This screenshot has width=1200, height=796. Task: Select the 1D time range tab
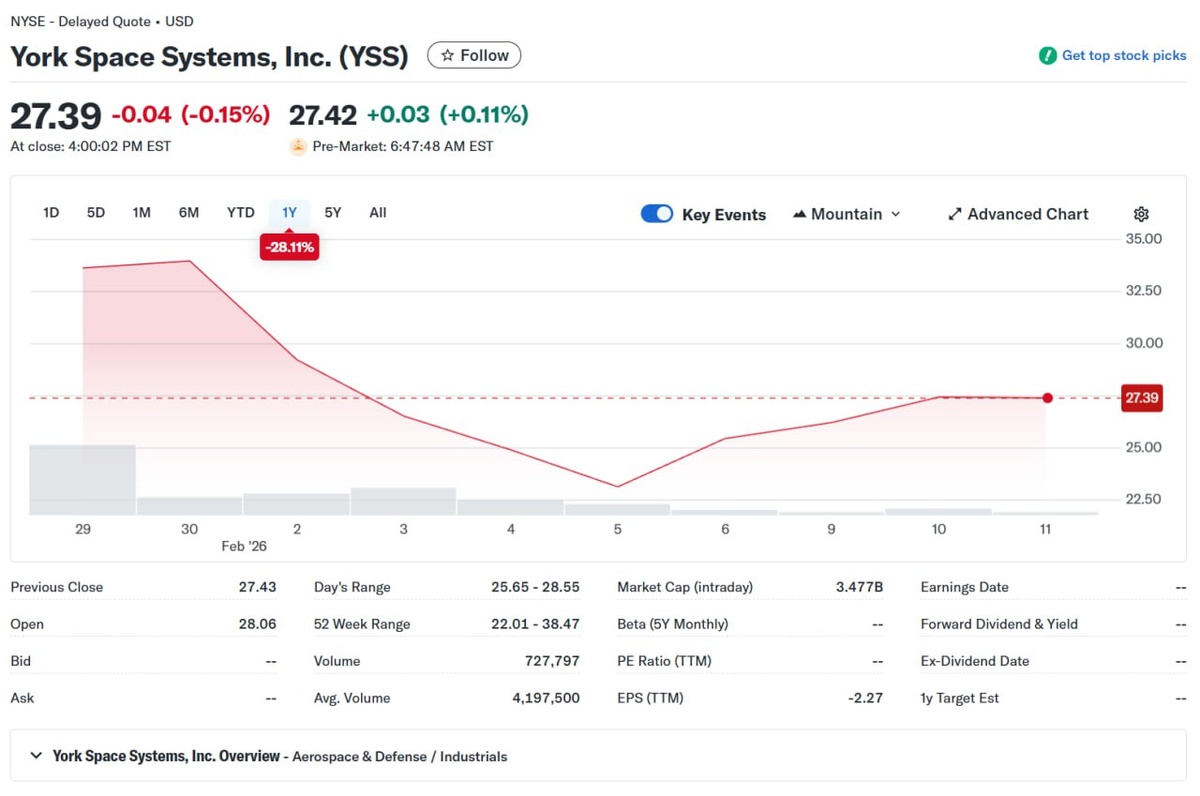pyautogui.click(x=51, y=212)
